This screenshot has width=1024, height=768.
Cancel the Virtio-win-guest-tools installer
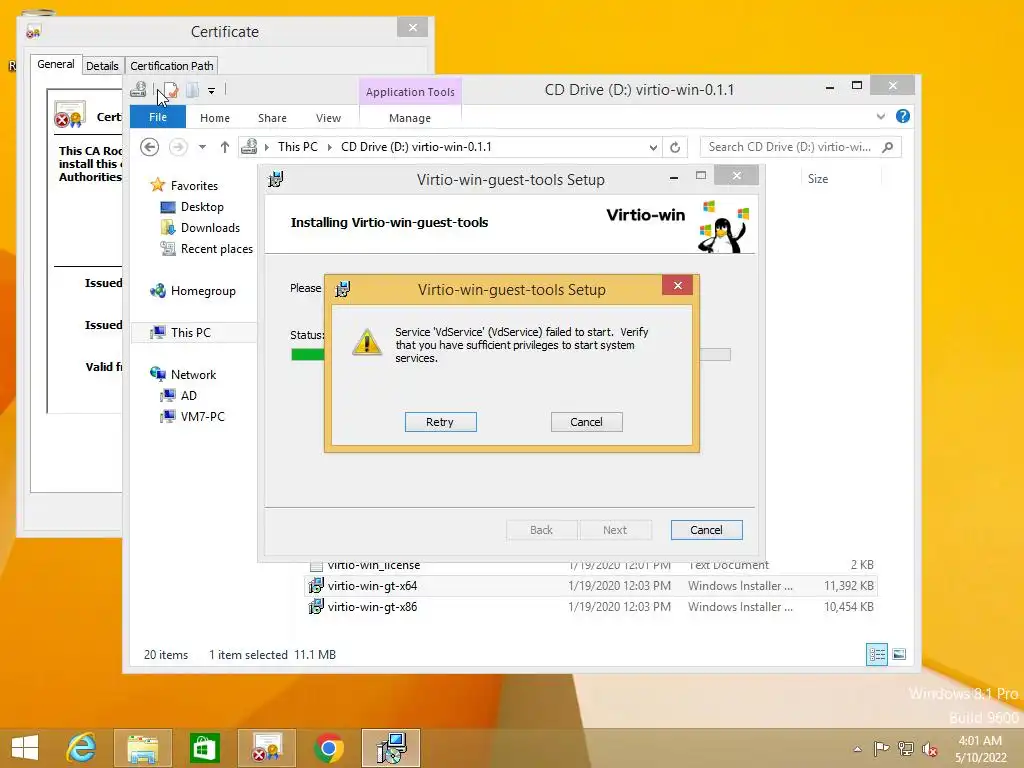coord(706,530)
